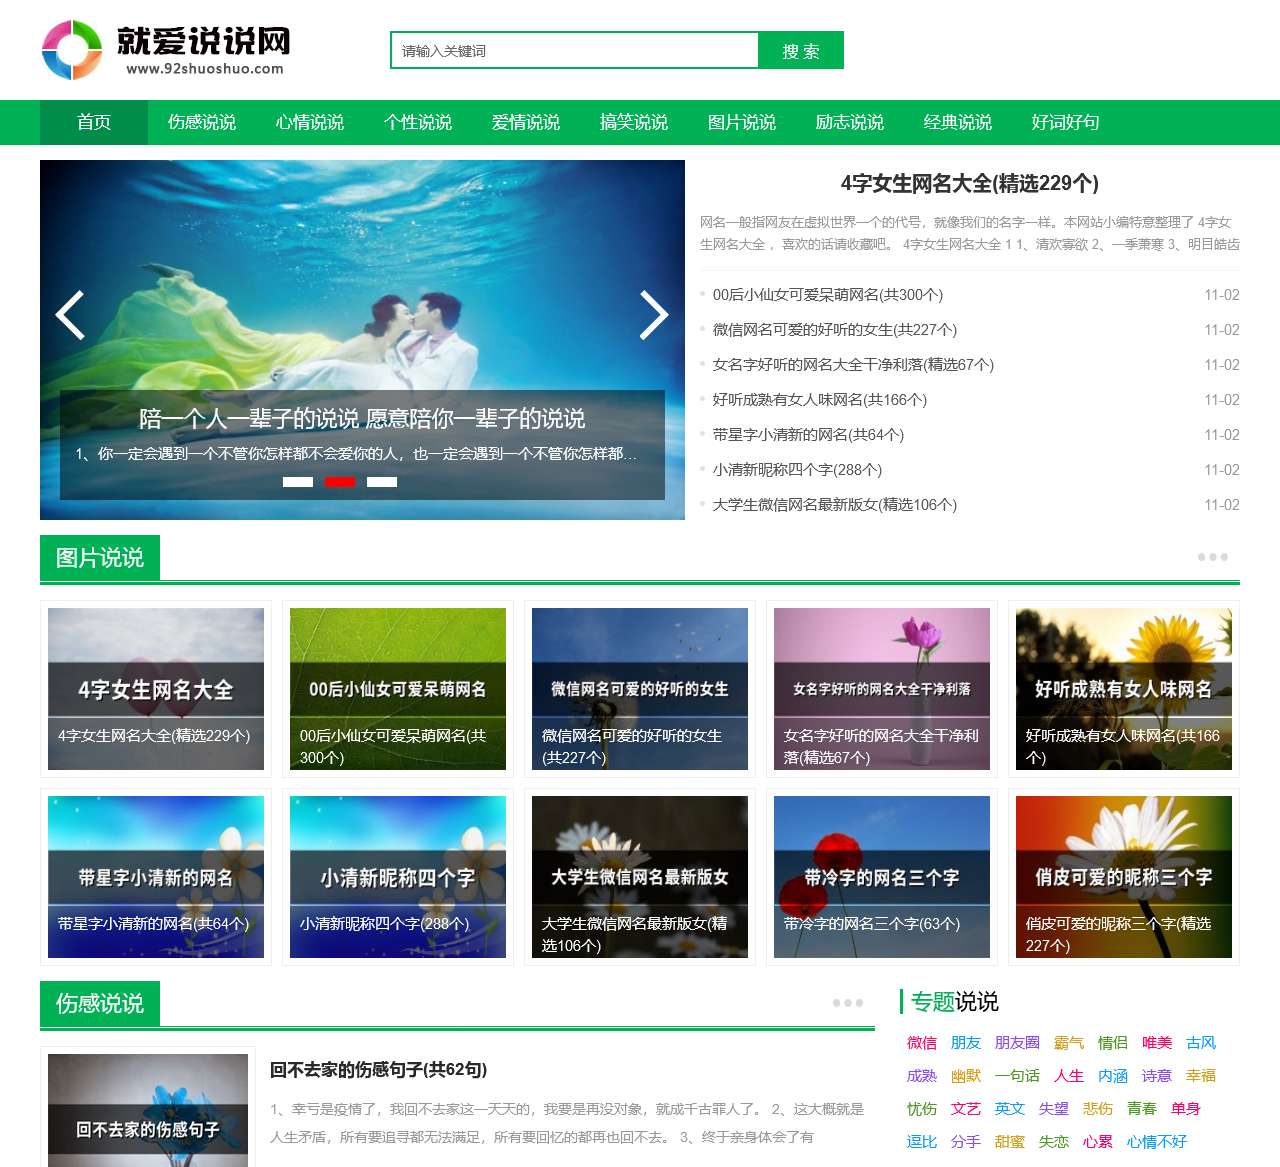1280x1167 pixels.
Task: Select the 古风 topic tag
Action: [1201, 1043]
